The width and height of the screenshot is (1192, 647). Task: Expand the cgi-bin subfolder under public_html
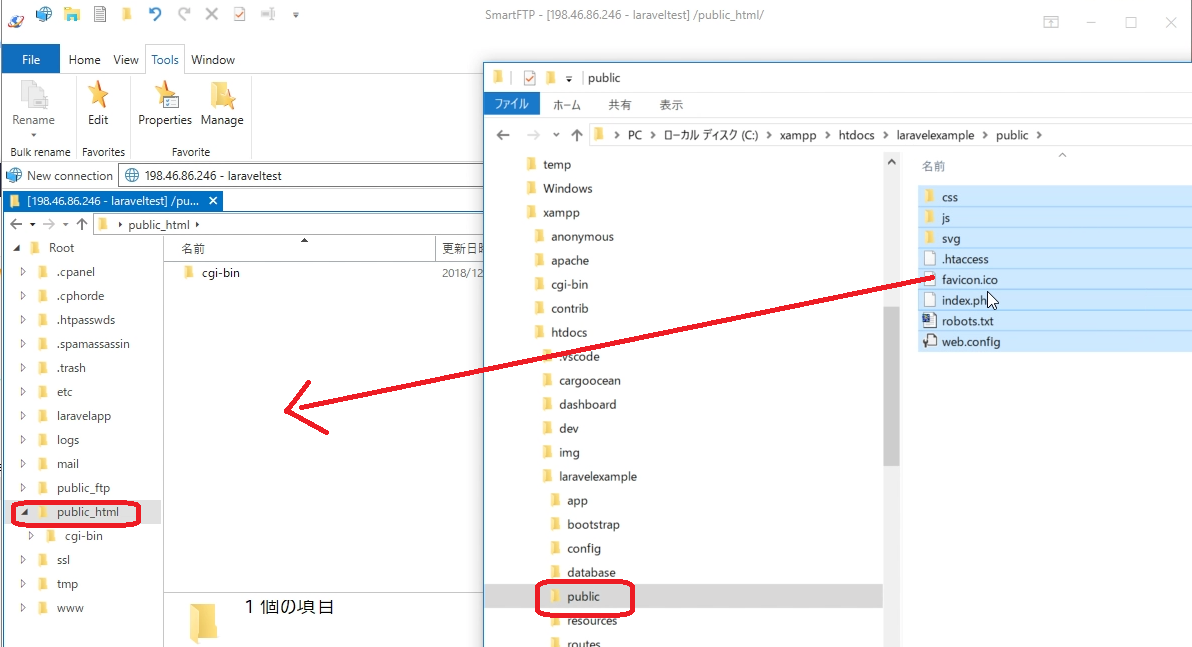(x=31, y=536)
